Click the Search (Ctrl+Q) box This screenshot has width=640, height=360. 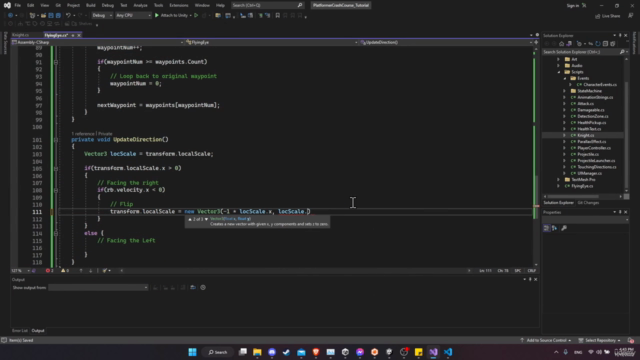[267, 5]
